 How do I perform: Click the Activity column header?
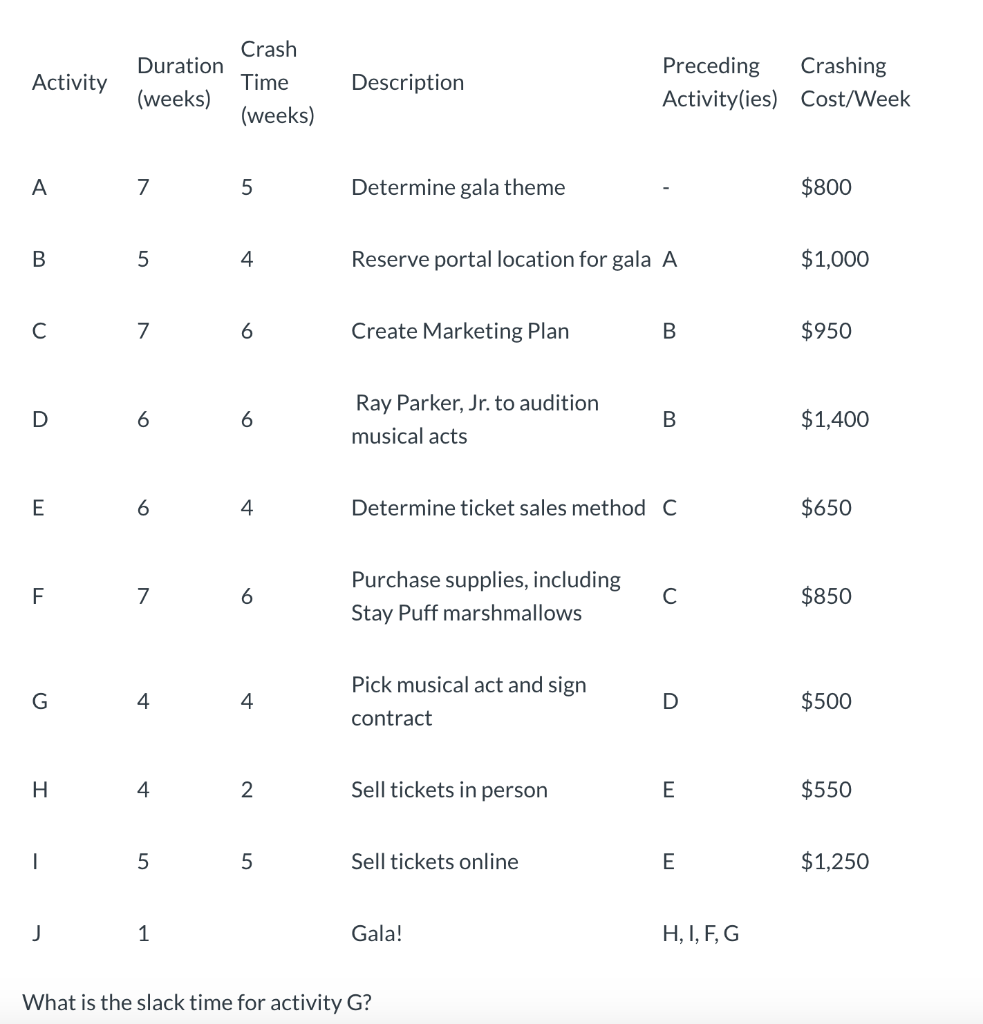(x=69, y=82)
